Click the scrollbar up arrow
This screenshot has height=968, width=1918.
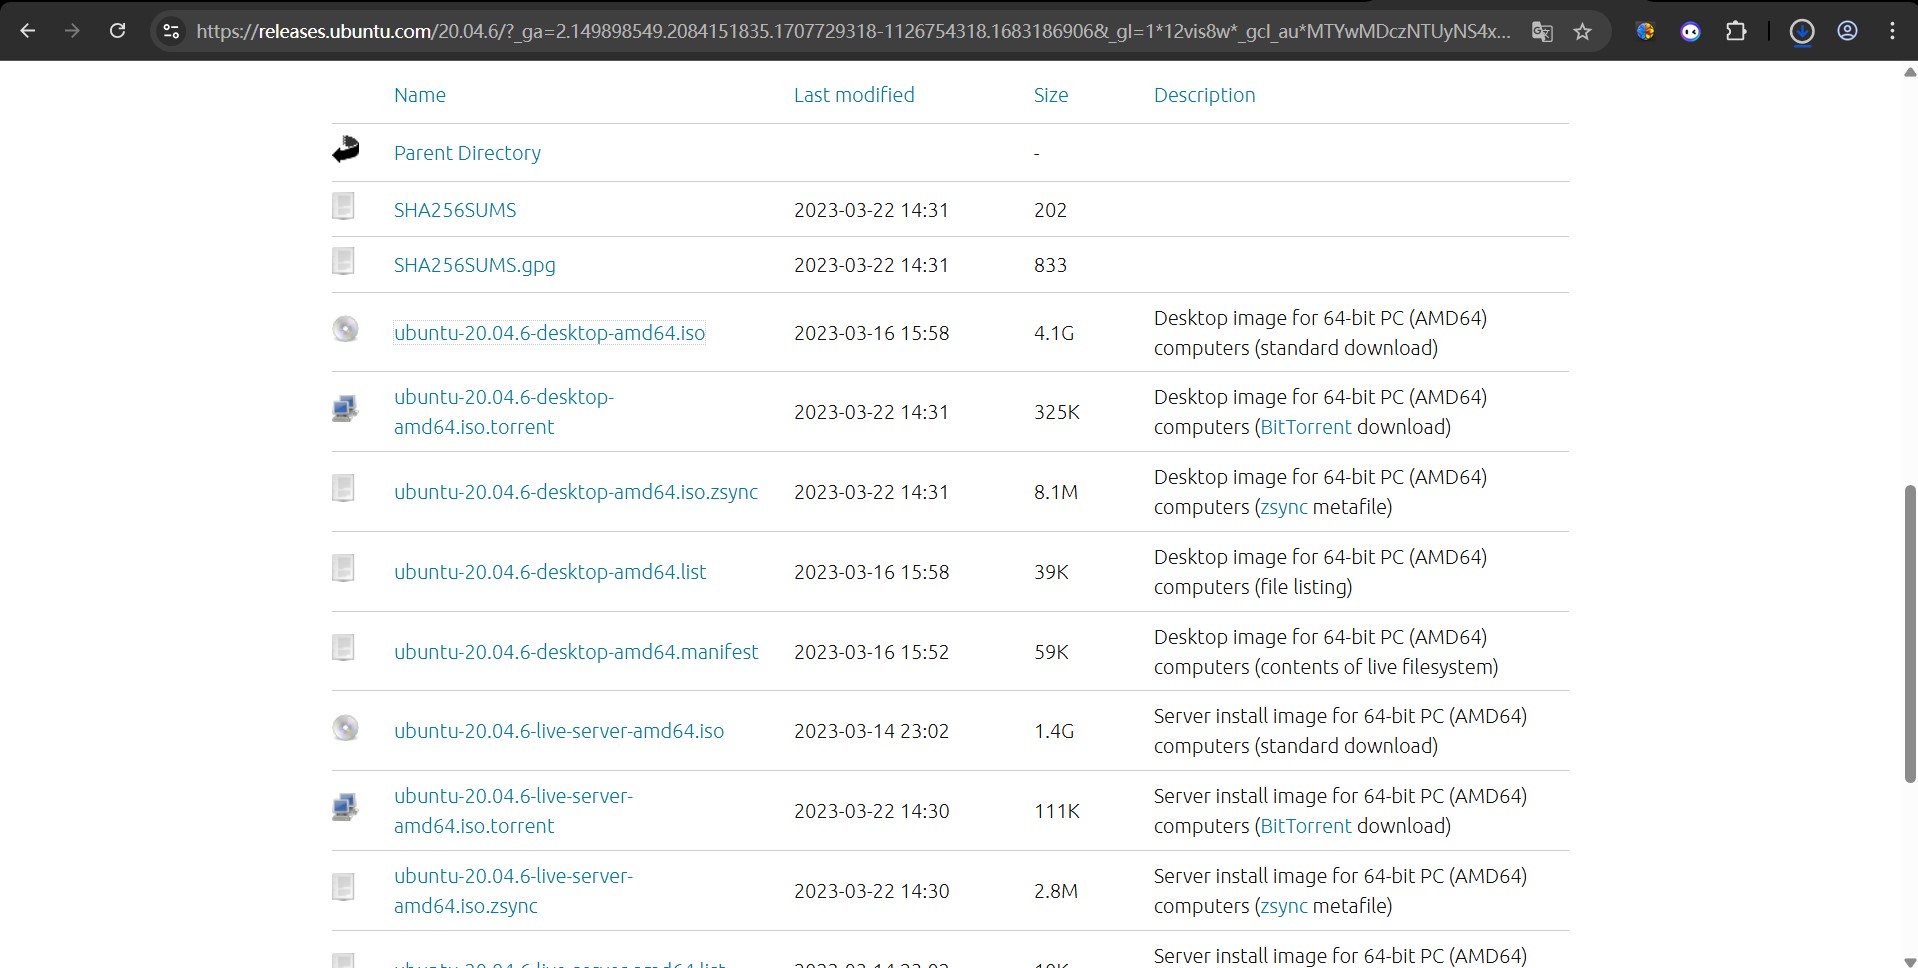[1910, 72]
